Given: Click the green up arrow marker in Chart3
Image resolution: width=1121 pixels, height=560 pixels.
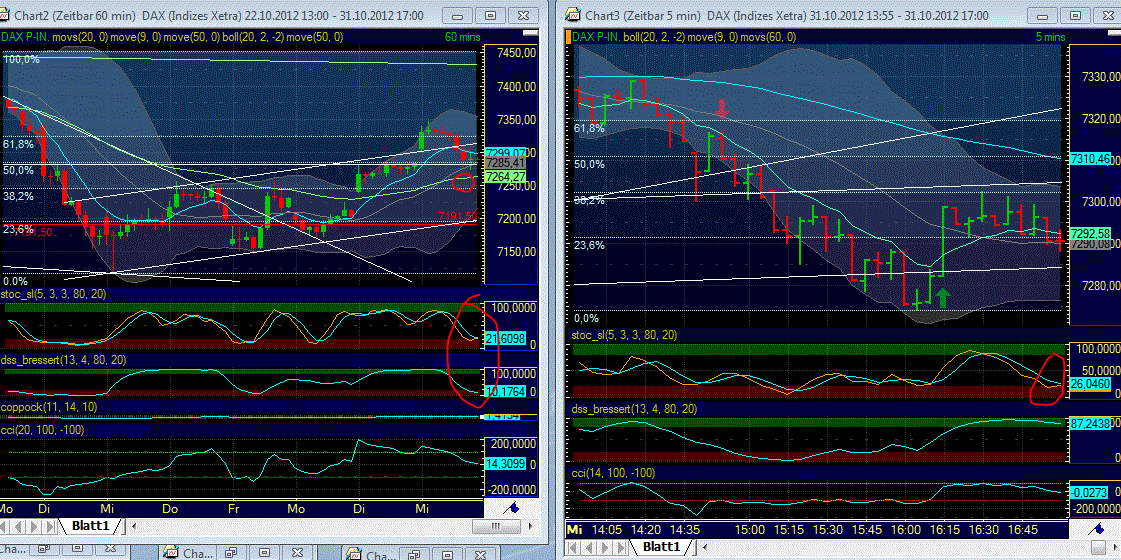Looking at the screenshot, I should (943, 298).
